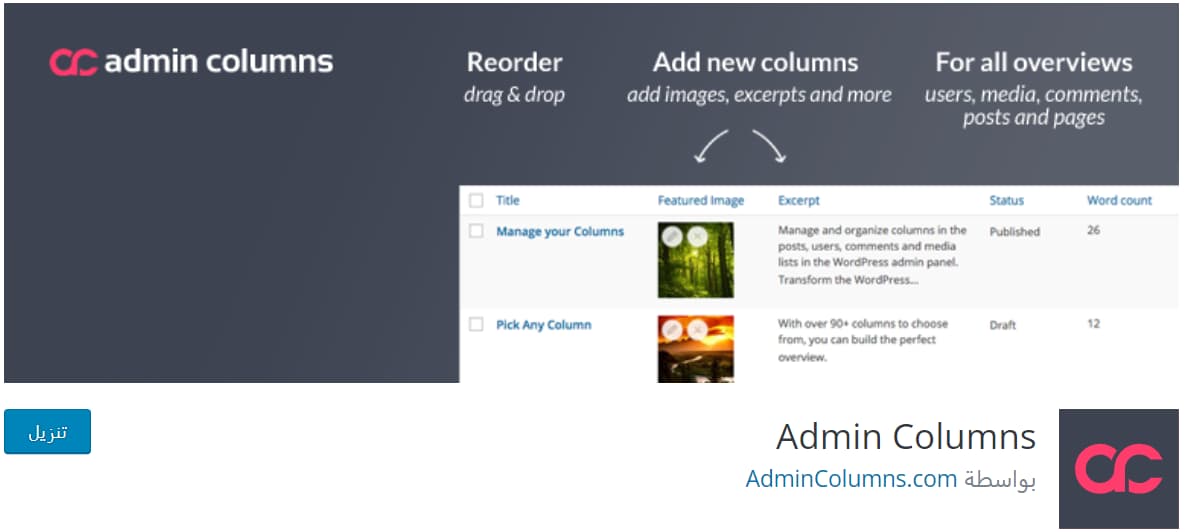The width and height of the screenshot is (1187, 532).
Task: Click the excerpt text starting With over 90+
Action: coord(863,340)
